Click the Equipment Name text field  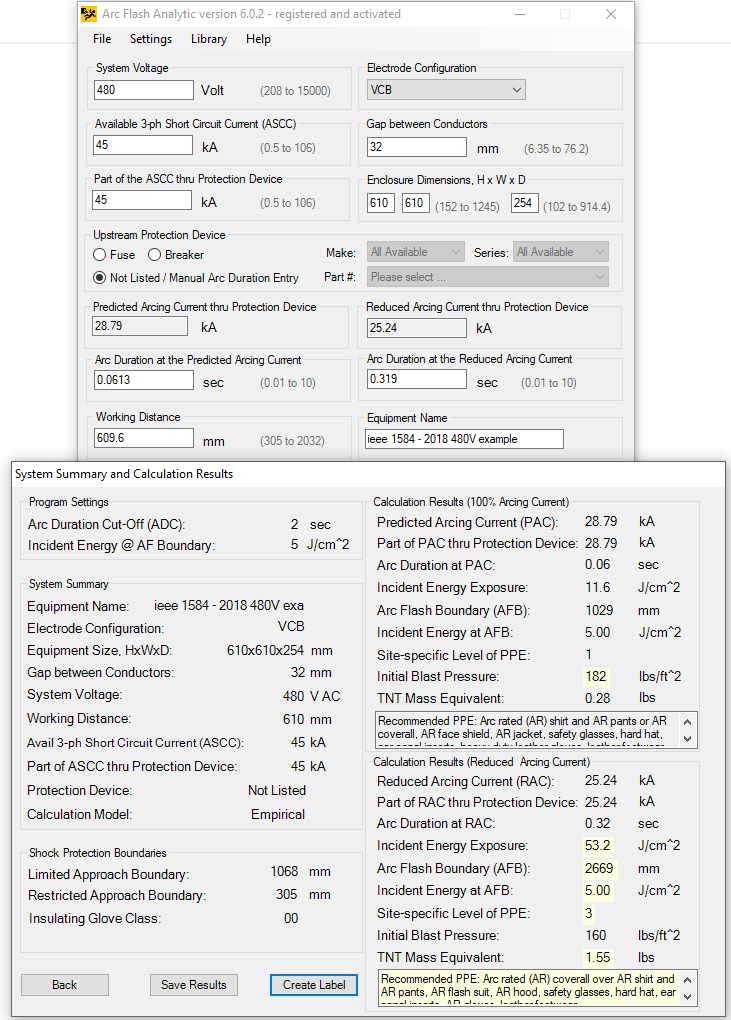(x=464, y=439)
